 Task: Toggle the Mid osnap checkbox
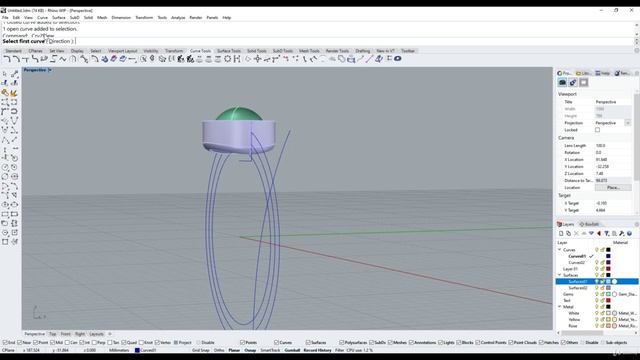coord(52,342)
